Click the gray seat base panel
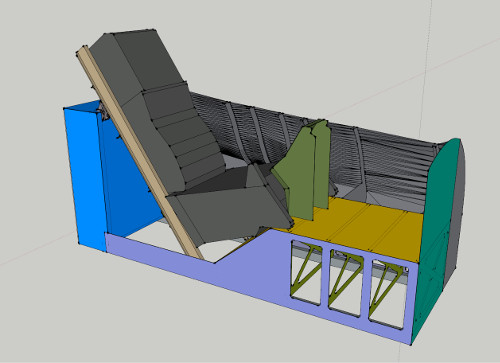500x363 pixels. [x=230, y=208]
